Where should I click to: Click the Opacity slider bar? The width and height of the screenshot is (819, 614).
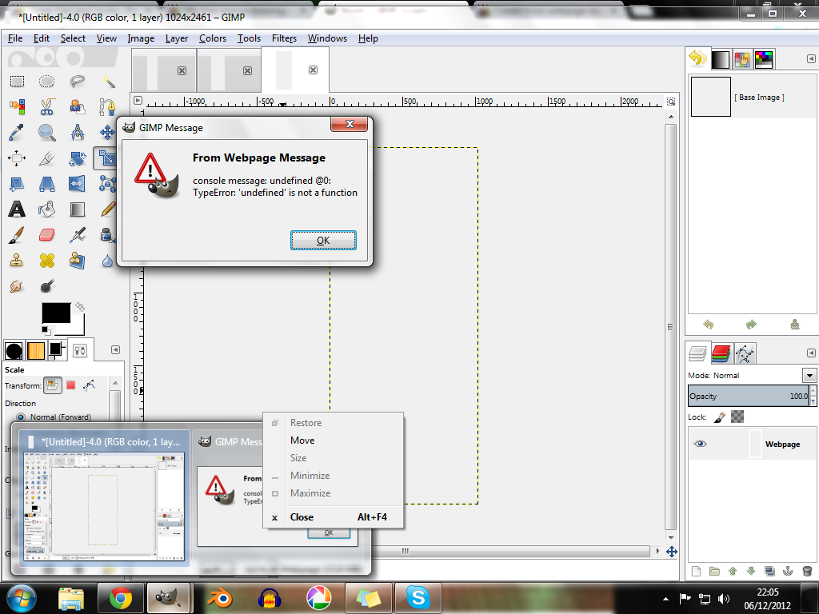pyautogui.click(x=748, y=396)
